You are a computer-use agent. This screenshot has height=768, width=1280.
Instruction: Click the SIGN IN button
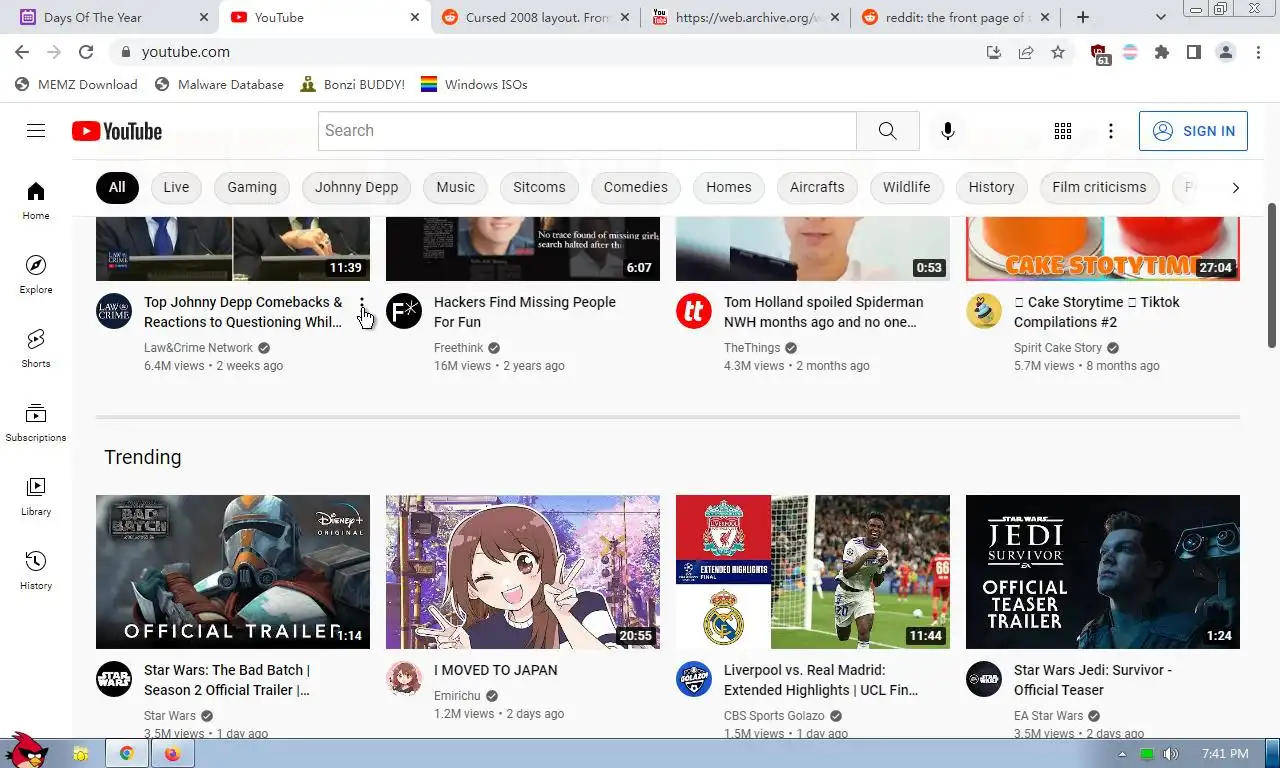point(1193,131)
